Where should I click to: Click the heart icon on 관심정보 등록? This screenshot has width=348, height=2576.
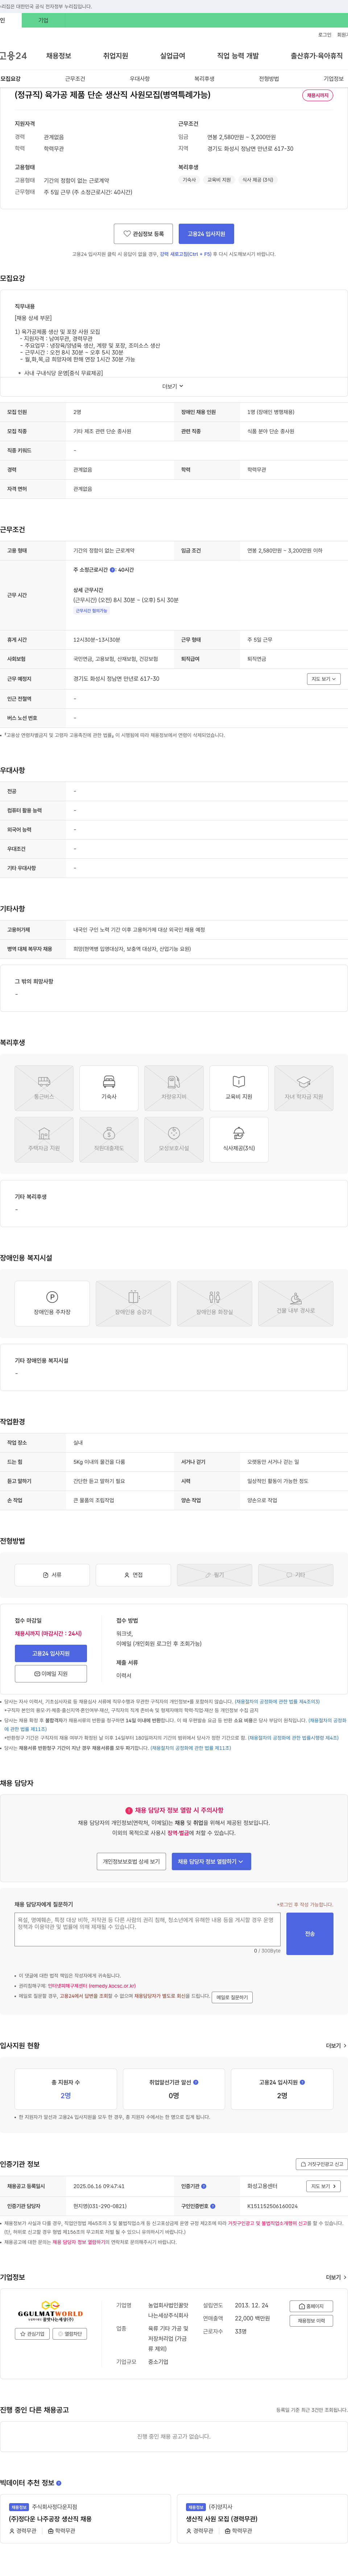(x=127, y=234)
